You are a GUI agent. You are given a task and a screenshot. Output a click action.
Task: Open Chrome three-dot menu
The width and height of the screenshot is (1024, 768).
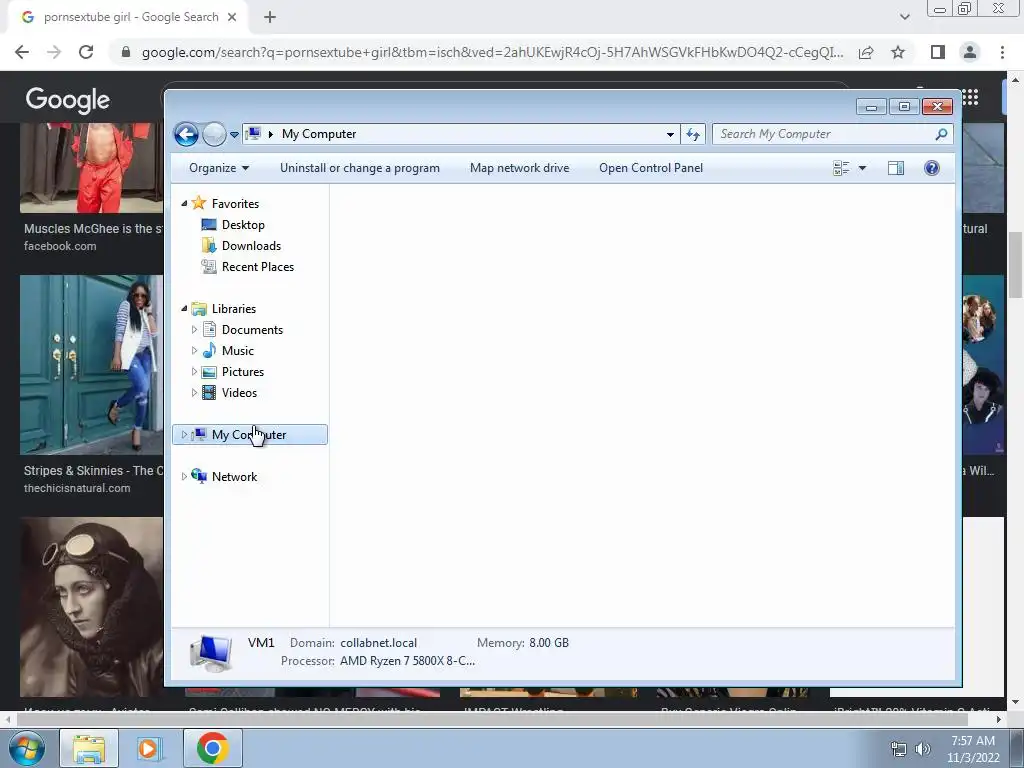tap(1002, 52)
